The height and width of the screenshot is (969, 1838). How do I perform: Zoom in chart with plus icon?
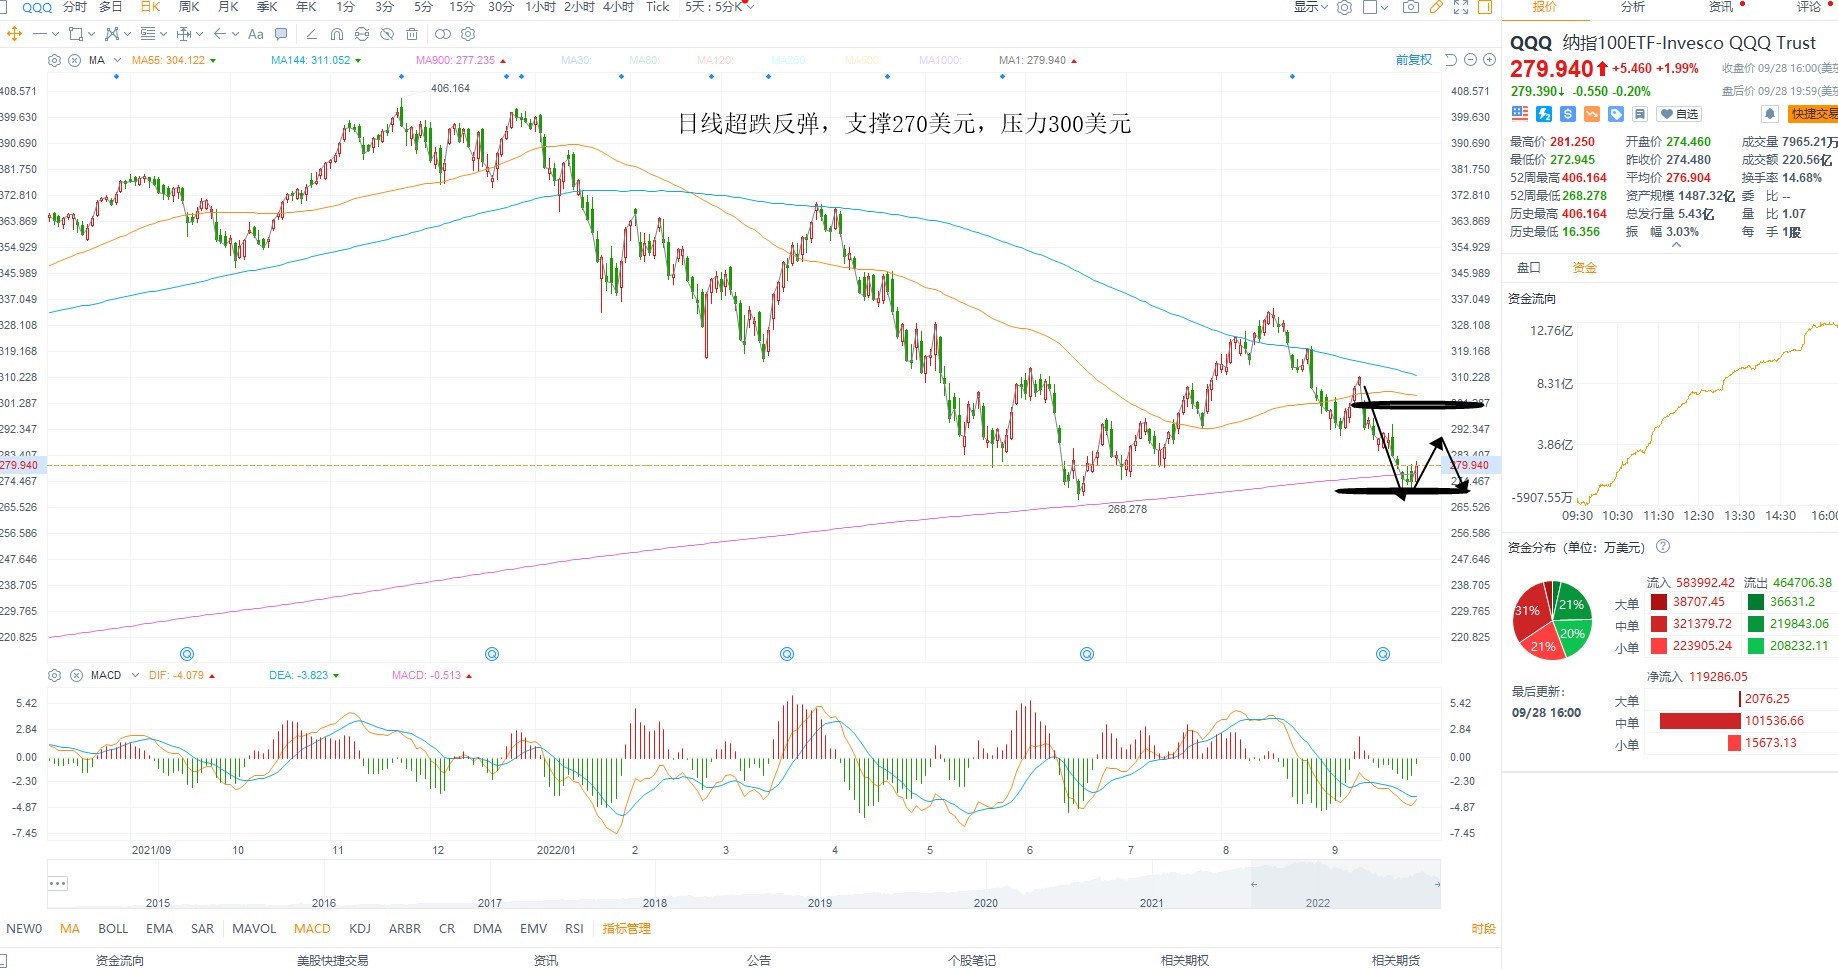pyautogui.click(x=1489, y=60)
